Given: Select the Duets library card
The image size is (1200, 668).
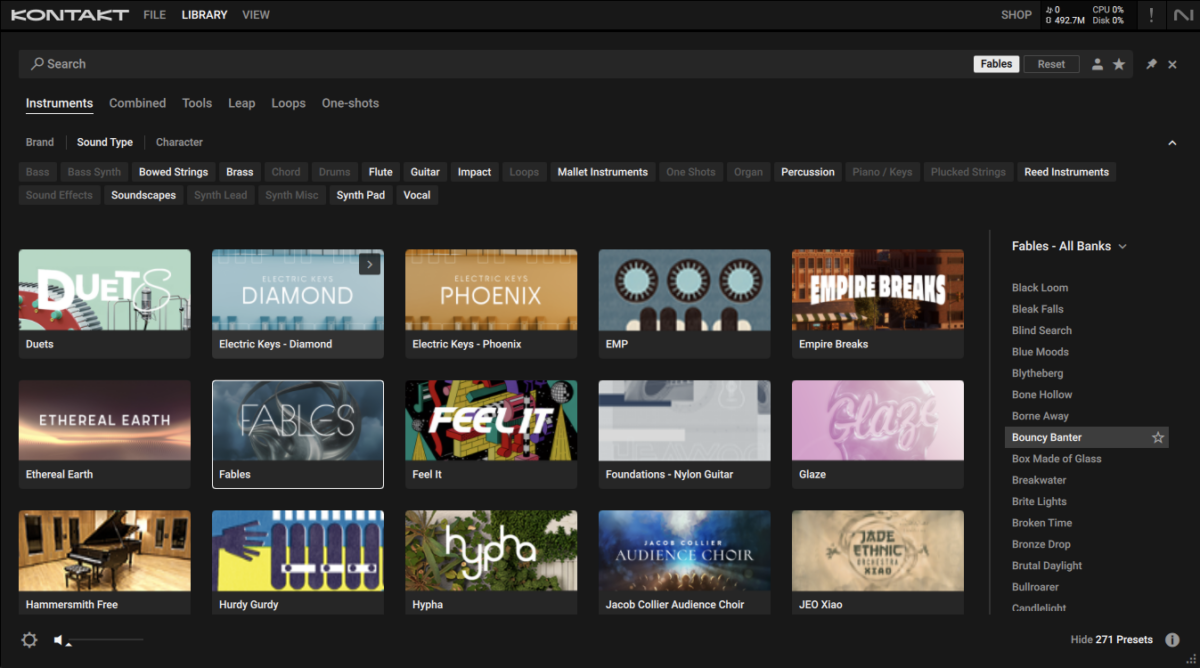Looking at the screenshot, I should (x=104, y=304).
